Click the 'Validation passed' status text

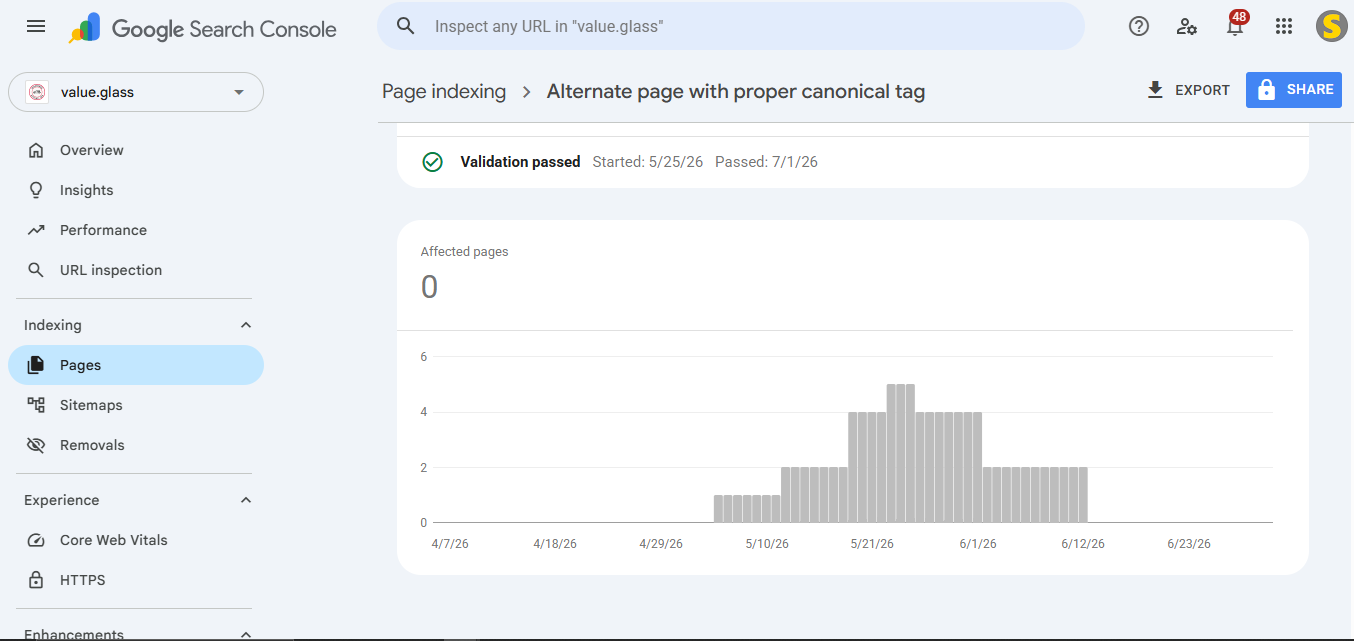pos(520,162)
